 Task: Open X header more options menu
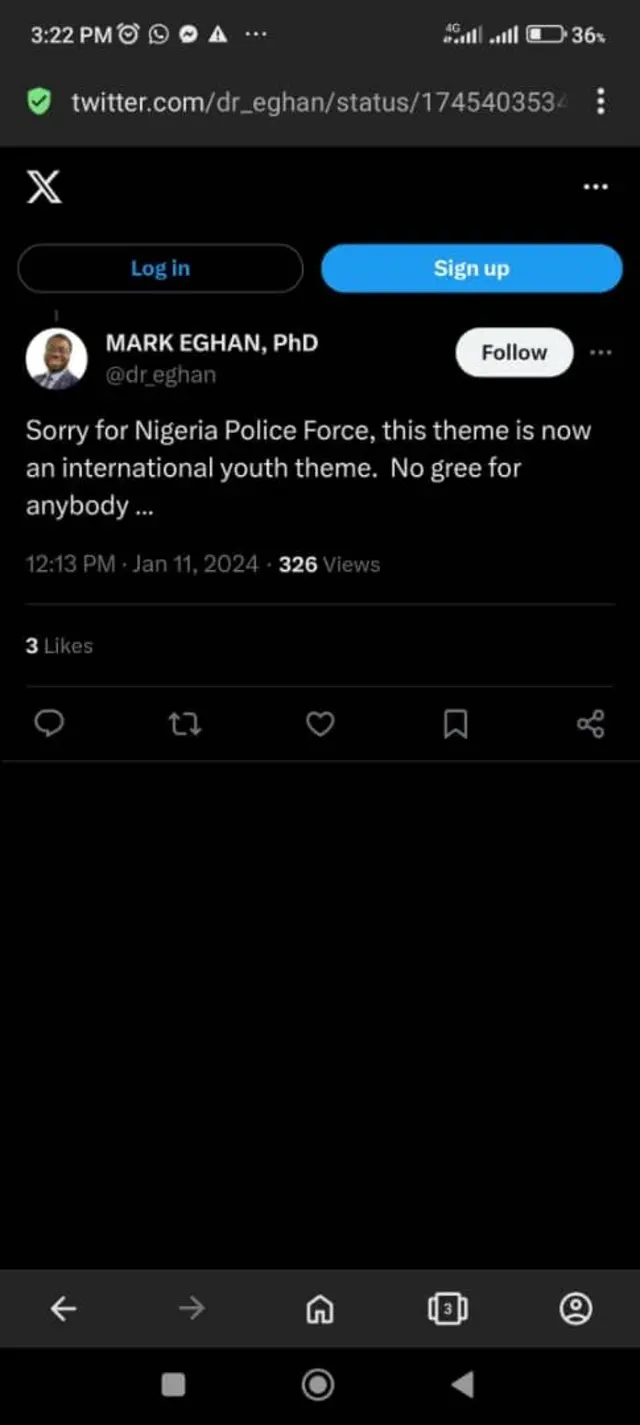tap(595, 187)
